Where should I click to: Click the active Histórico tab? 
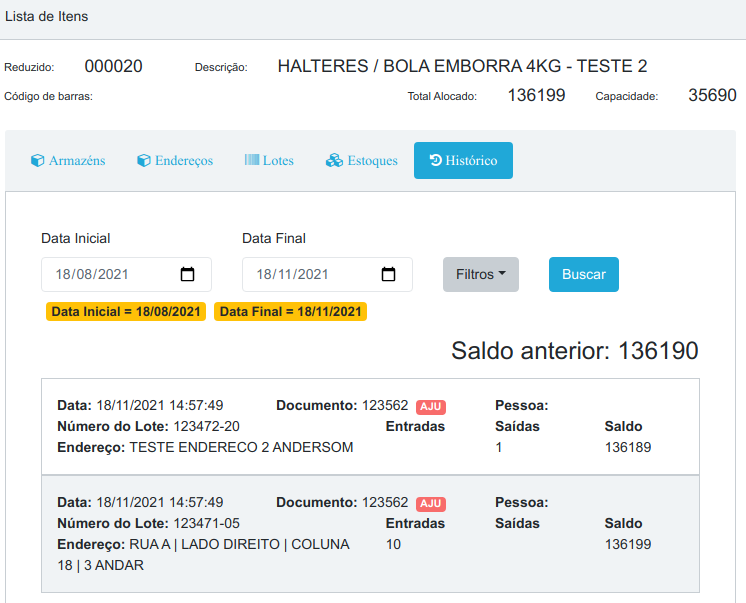pos(463,160)
